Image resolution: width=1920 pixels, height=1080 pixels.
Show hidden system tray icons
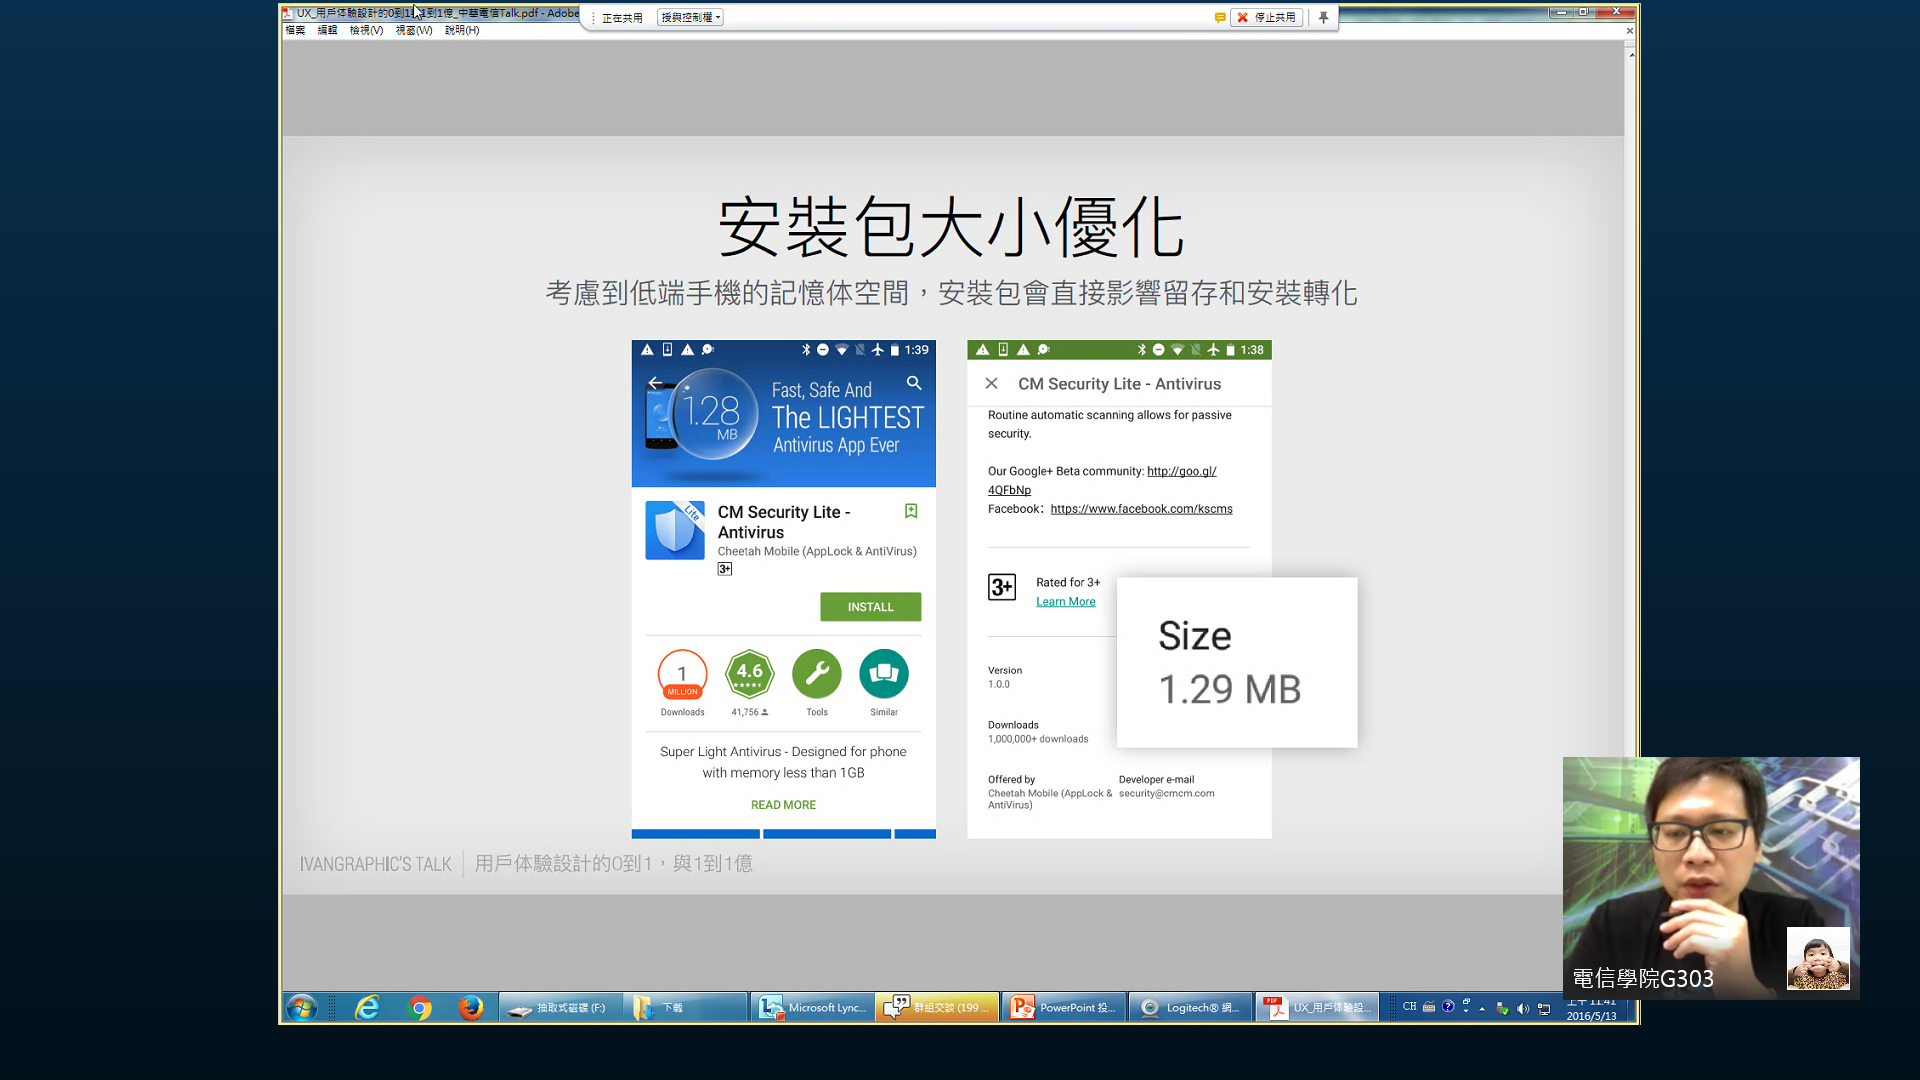(1482, 1008)
